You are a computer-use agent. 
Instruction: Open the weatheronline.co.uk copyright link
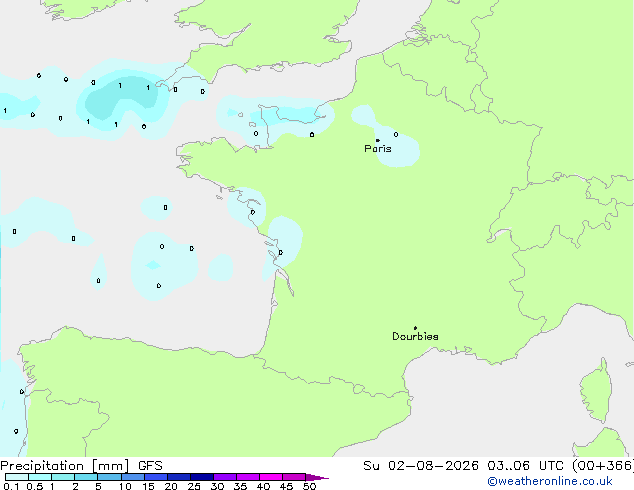point(550,481)
